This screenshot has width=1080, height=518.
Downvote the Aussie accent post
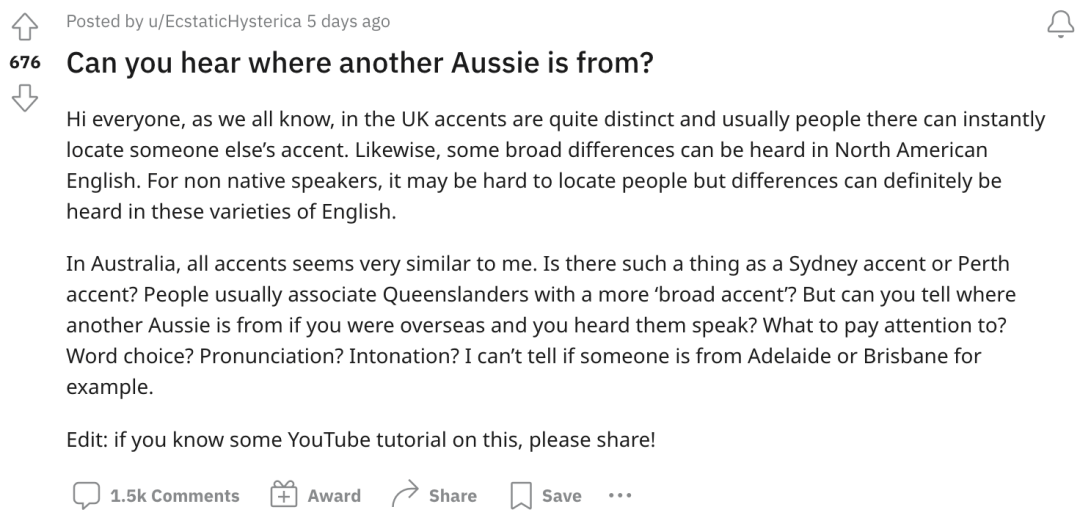click(x=25, y=96)
